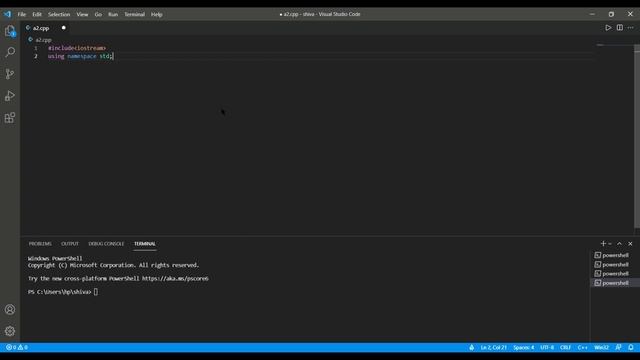Run the C++ file with play button

(608, 28)
